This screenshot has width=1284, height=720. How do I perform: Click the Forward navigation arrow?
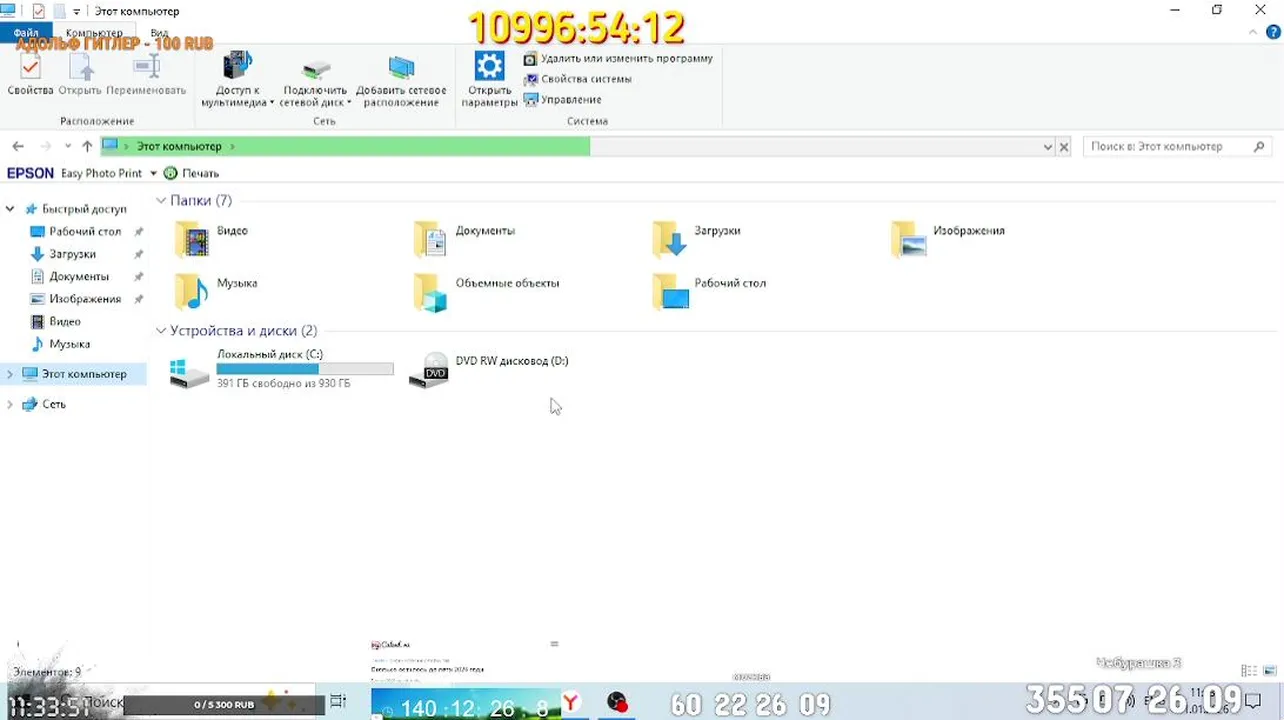pos(44,147)
